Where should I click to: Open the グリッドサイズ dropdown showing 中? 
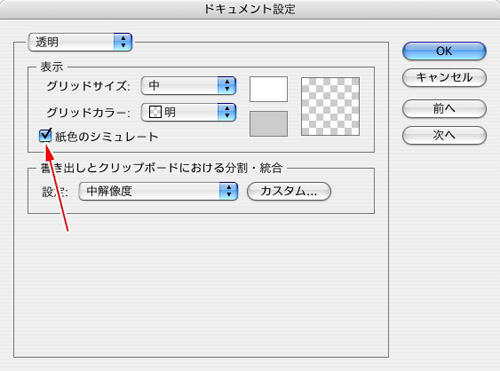click(189, 85)
